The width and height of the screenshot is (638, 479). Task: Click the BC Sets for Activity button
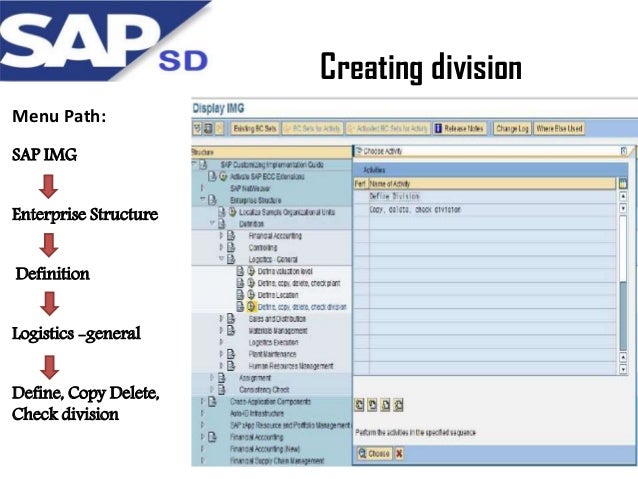[x=312, y=129]
